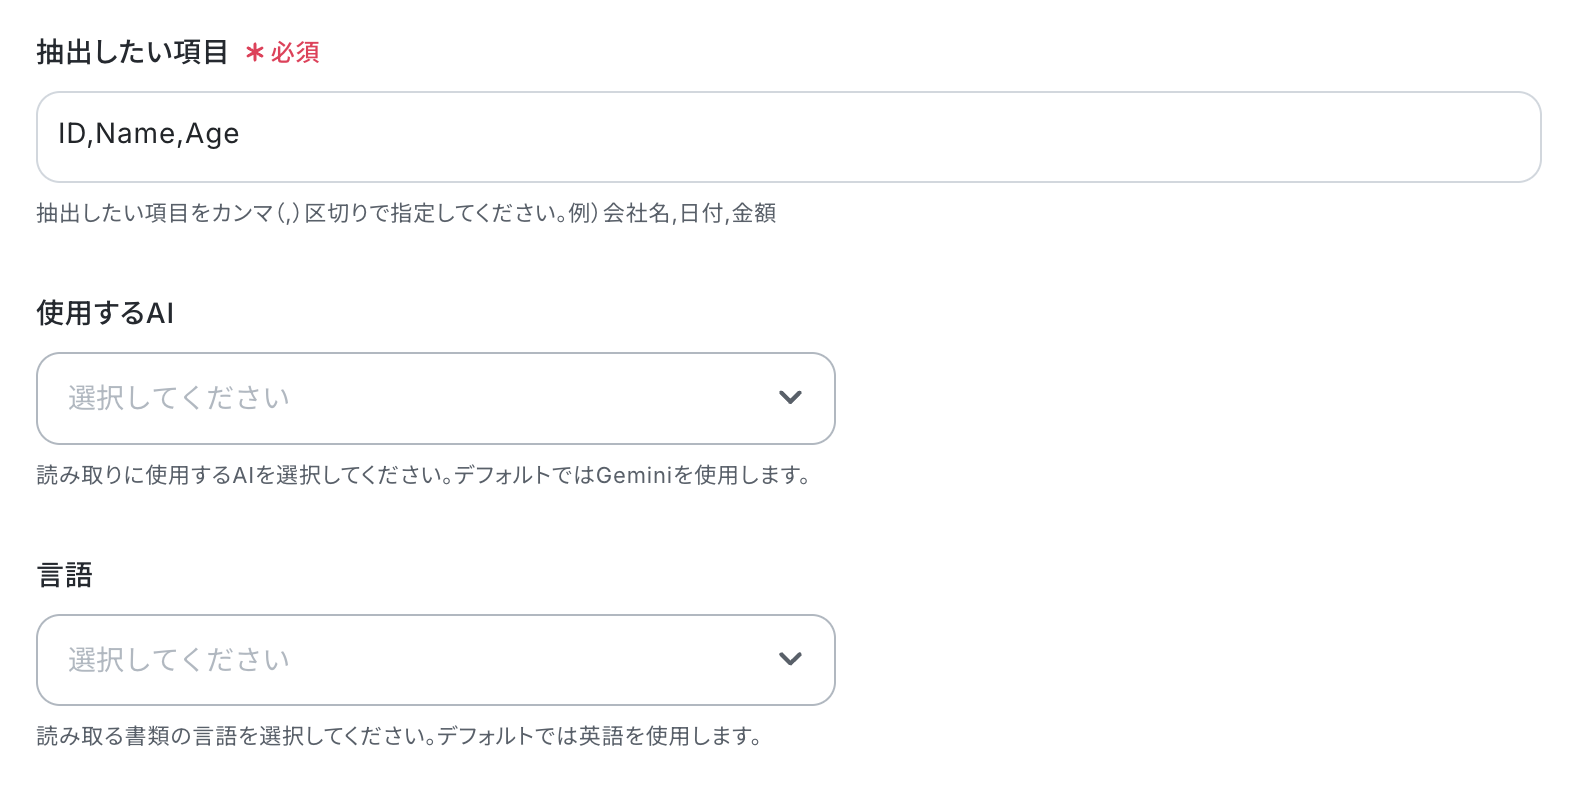Click the empty area inside the 抽出したい項目 field

tap(890, 137)
